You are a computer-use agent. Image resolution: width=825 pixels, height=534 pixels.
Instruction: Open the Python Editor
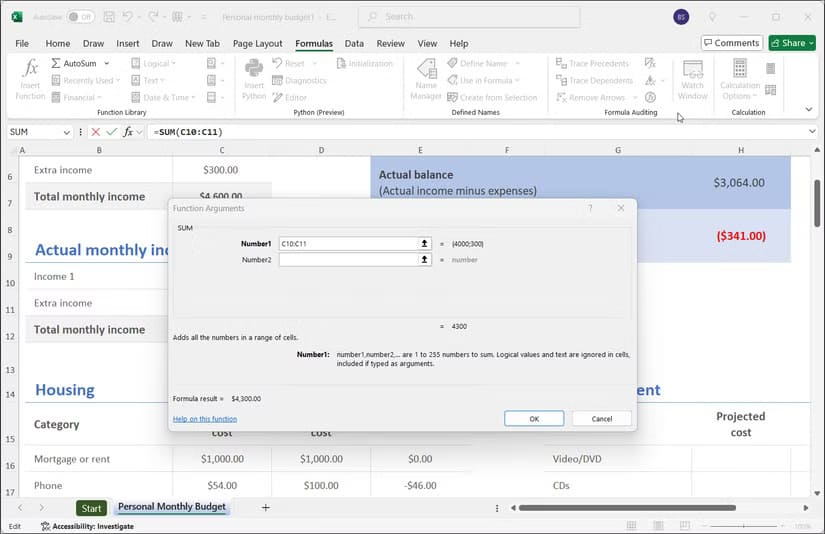tap(290, 97)
